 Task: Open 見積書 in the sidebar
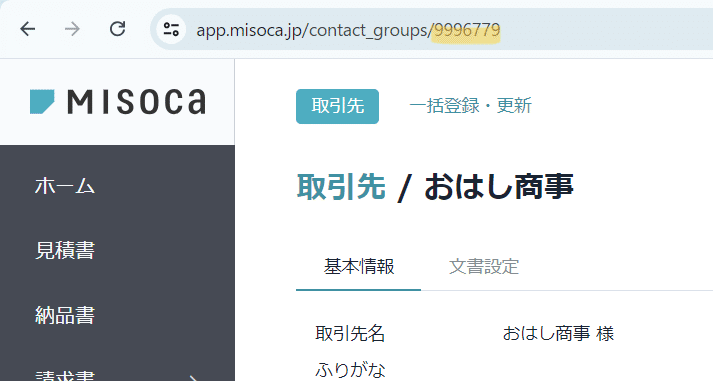pos(65,251)
